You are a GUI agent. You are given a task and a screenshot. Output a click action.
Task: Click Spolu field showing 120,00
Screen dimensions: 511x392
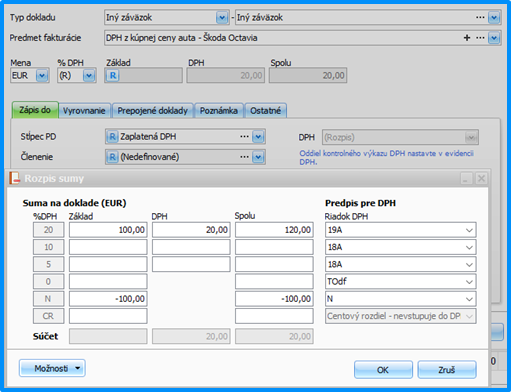pos(274,230)
